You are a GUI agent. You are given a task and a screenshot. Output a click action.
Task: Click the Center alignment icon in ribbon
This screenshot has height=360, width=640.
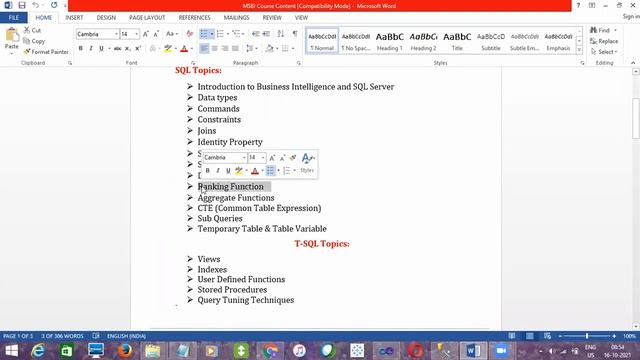click(x=214, y=49)
